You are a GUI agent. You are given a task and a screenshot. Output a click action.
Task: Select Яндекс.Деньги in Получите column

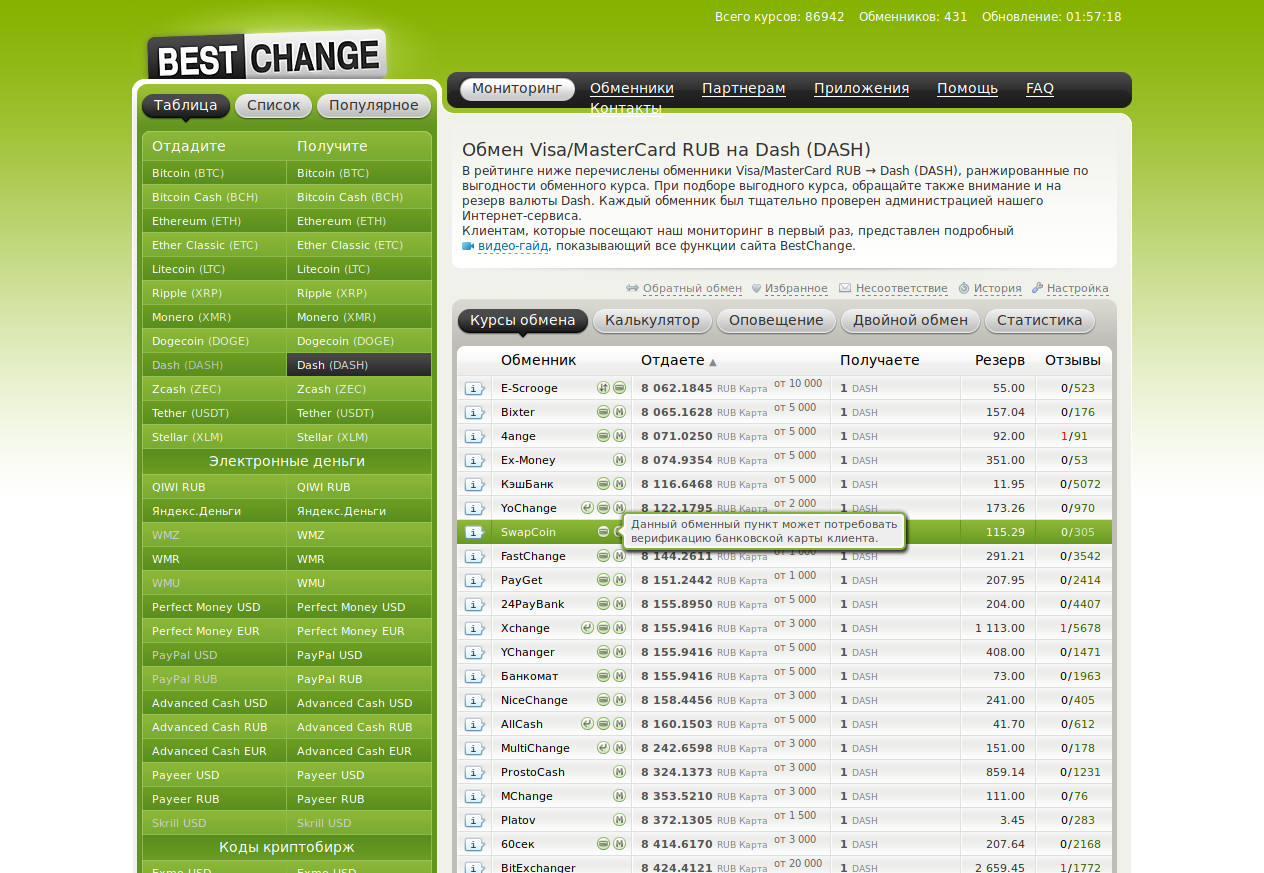359,511
